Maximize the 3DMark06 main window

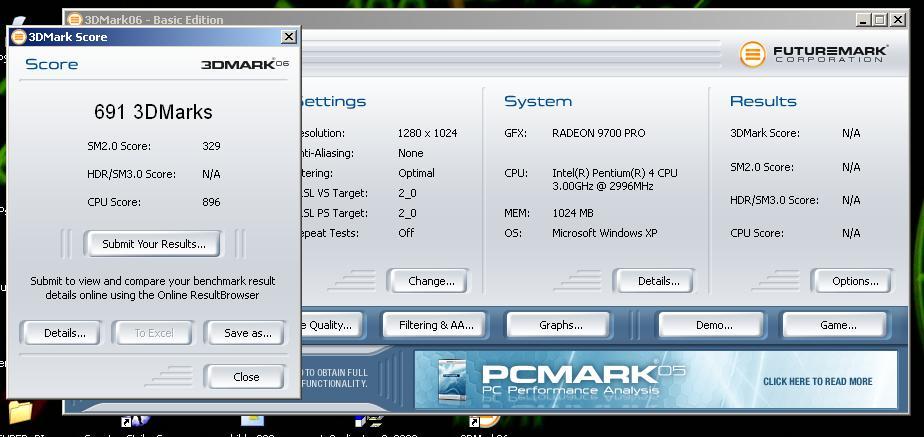click(880, 19)
